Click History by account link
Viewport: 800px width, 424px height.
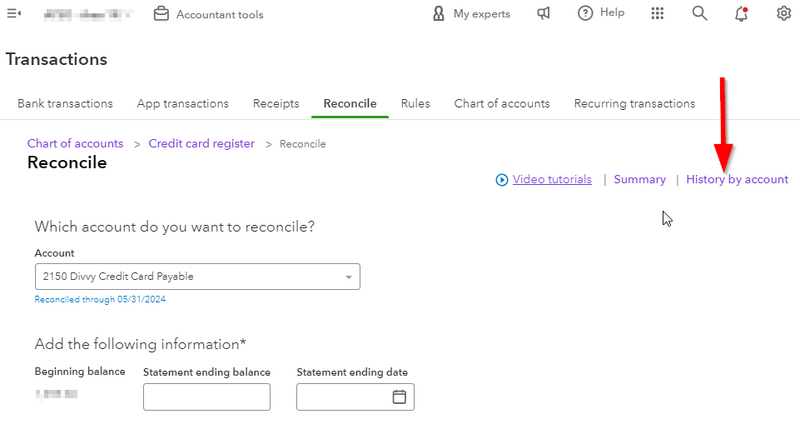[x=736, y=180]
